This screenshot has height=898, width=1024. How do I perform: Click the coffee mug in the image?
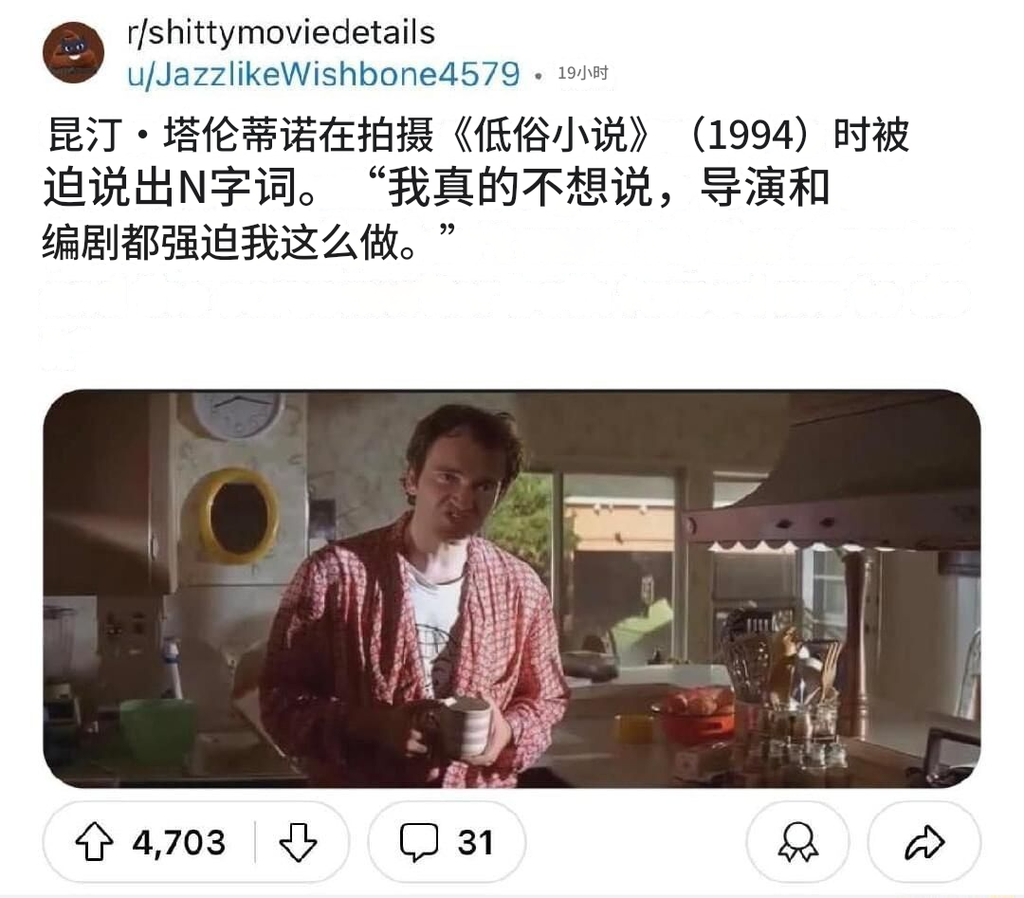point(468,726)
